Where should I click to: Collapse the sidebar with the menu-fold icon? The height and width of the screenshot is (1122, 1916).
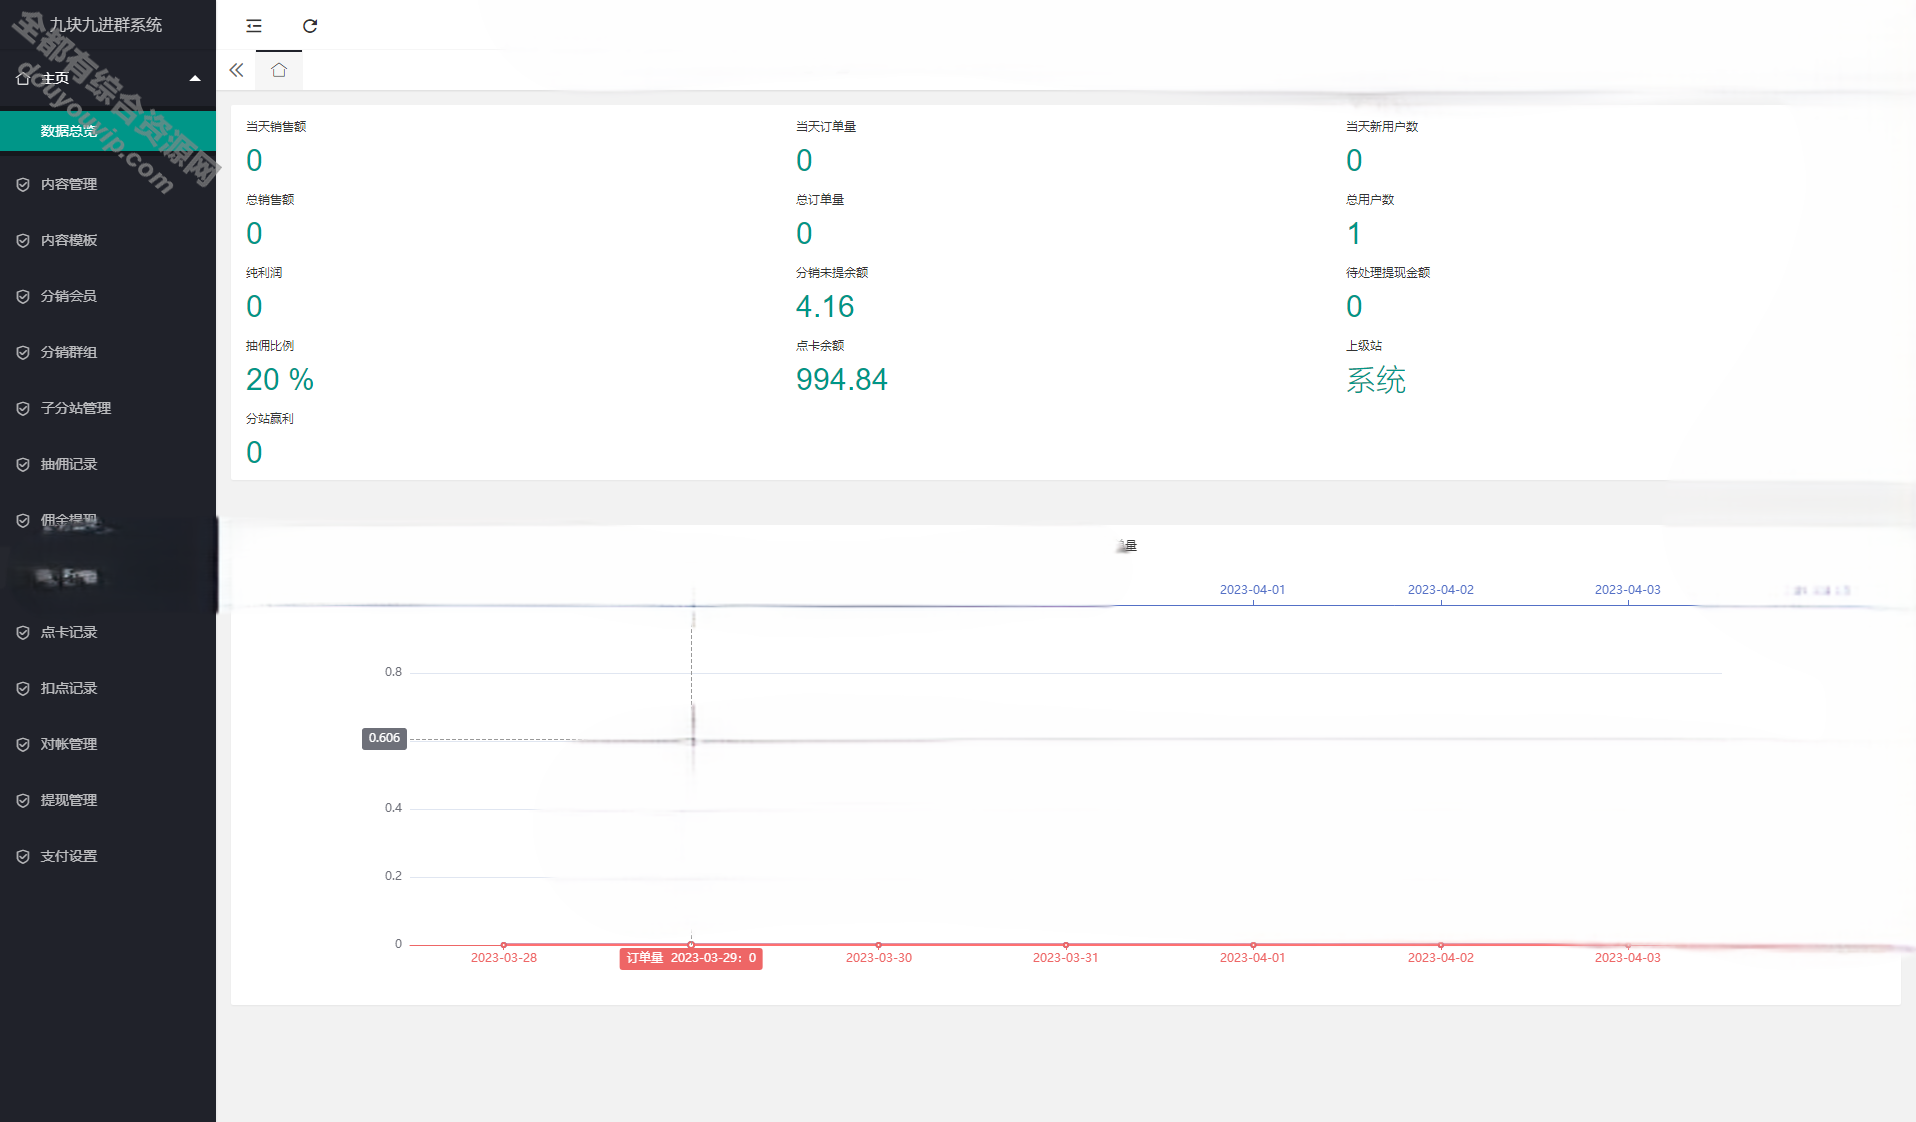[254, 26]
